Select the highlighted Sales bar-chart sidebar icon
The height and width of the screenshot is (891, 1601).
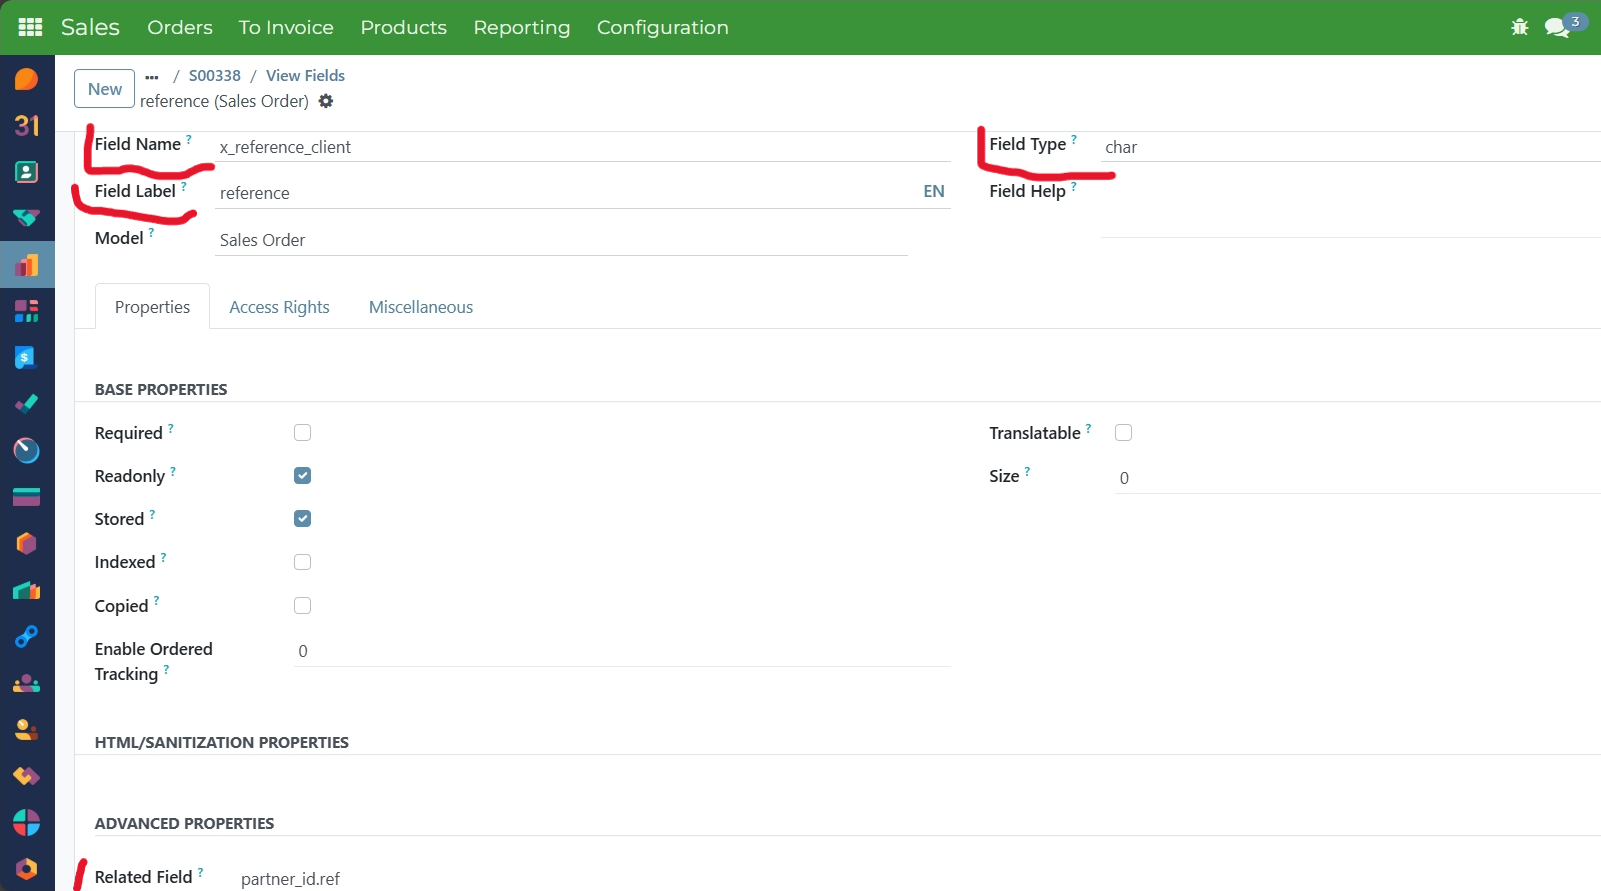click(27, 265)
